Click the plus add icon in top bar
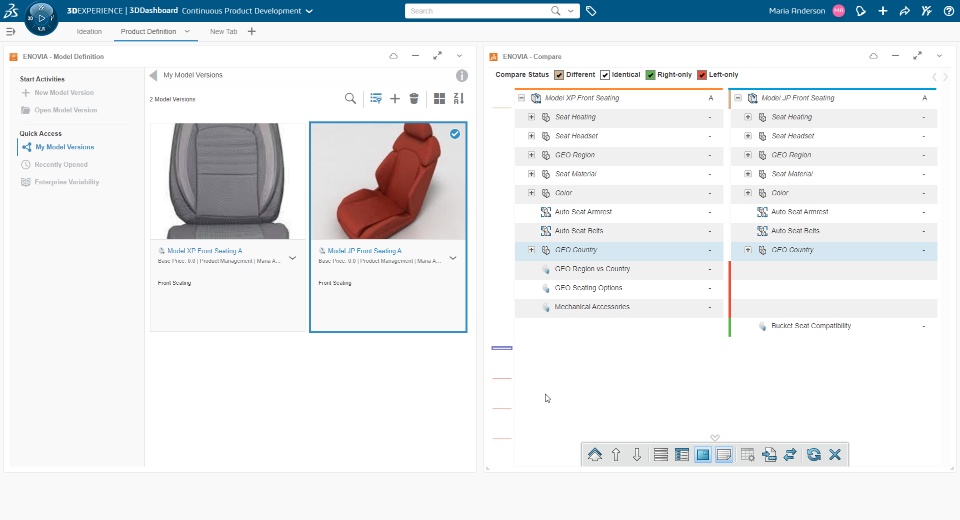Screen dimensions: 960x520 (x=883, y=11)
